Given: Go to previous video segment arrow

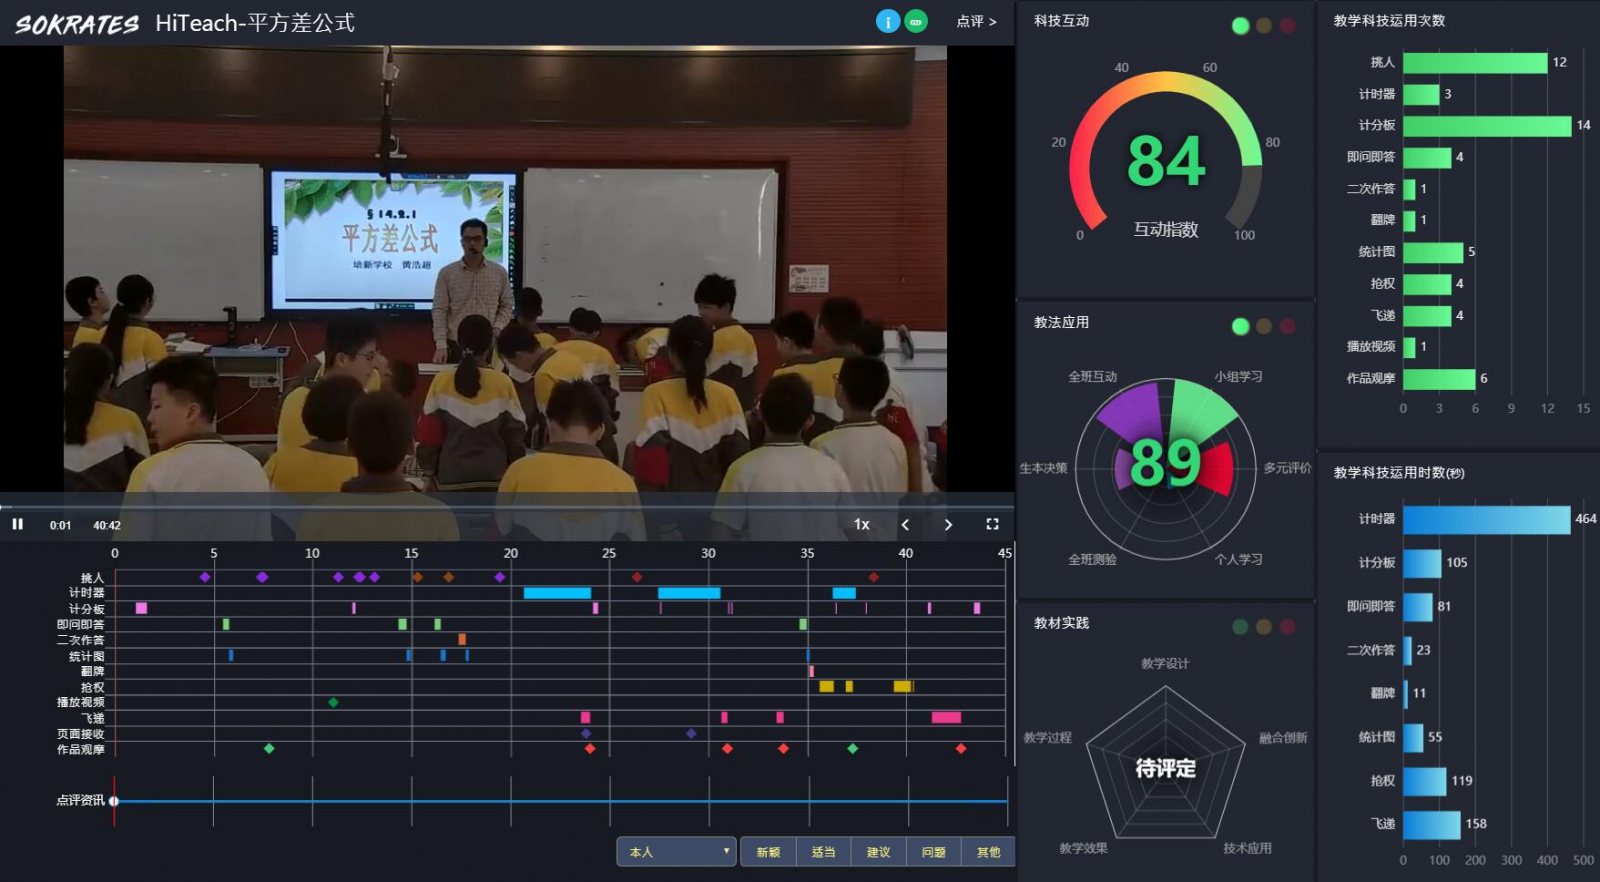Looking at the screenshot, I should (x=905, y=524).
